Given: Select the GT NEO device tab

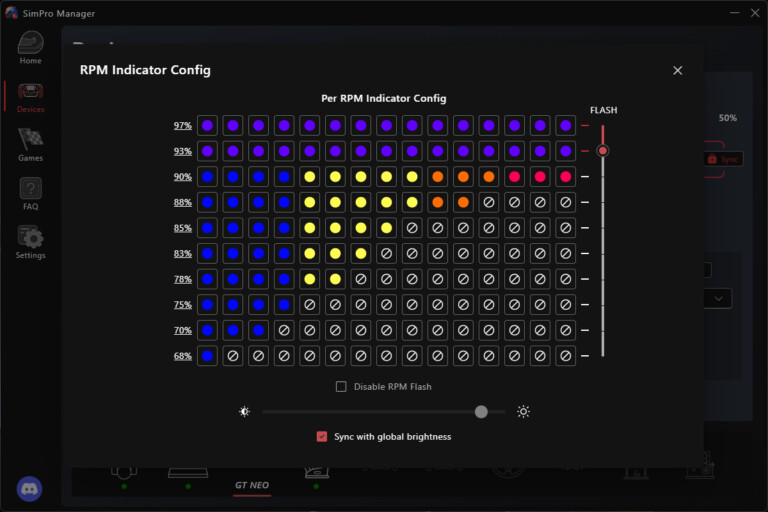Looking at the screenshot, I should pyautogui.click(x=252, y=485).
